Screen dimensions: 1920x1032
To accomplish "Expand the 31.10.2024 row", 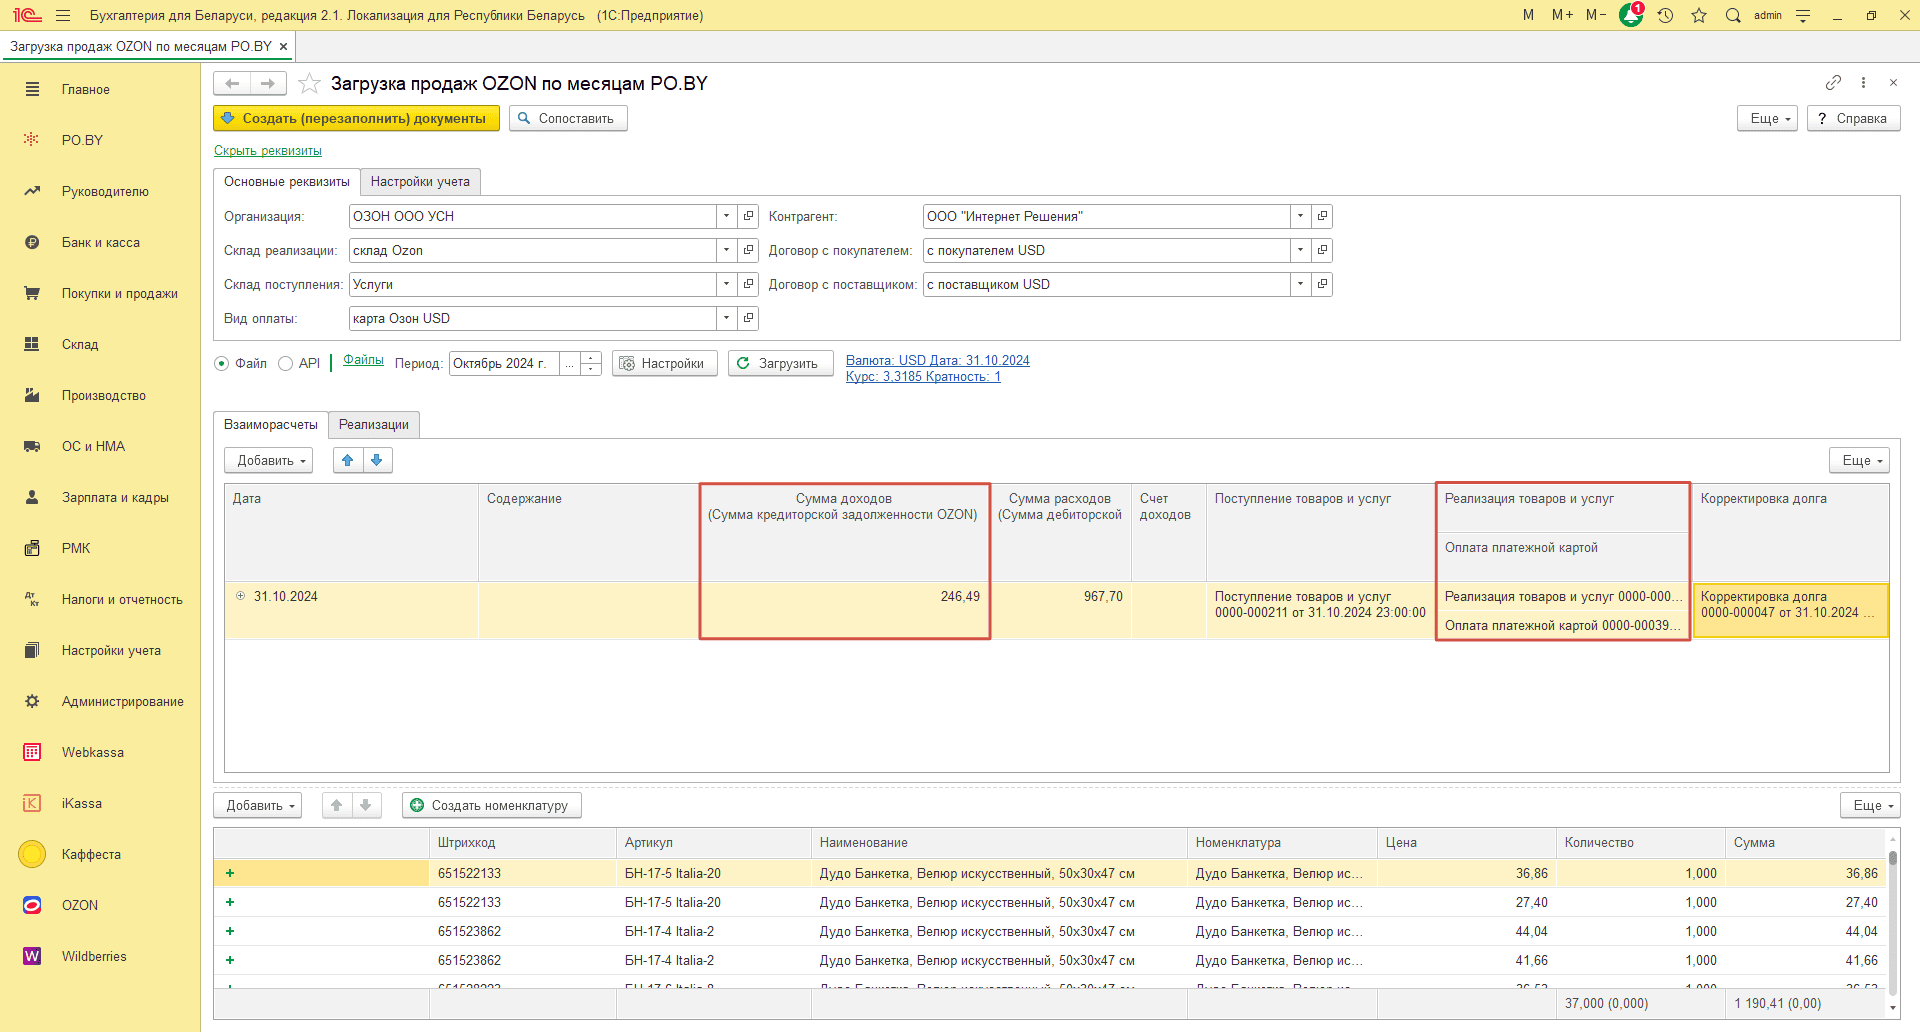I will [240, 596].
